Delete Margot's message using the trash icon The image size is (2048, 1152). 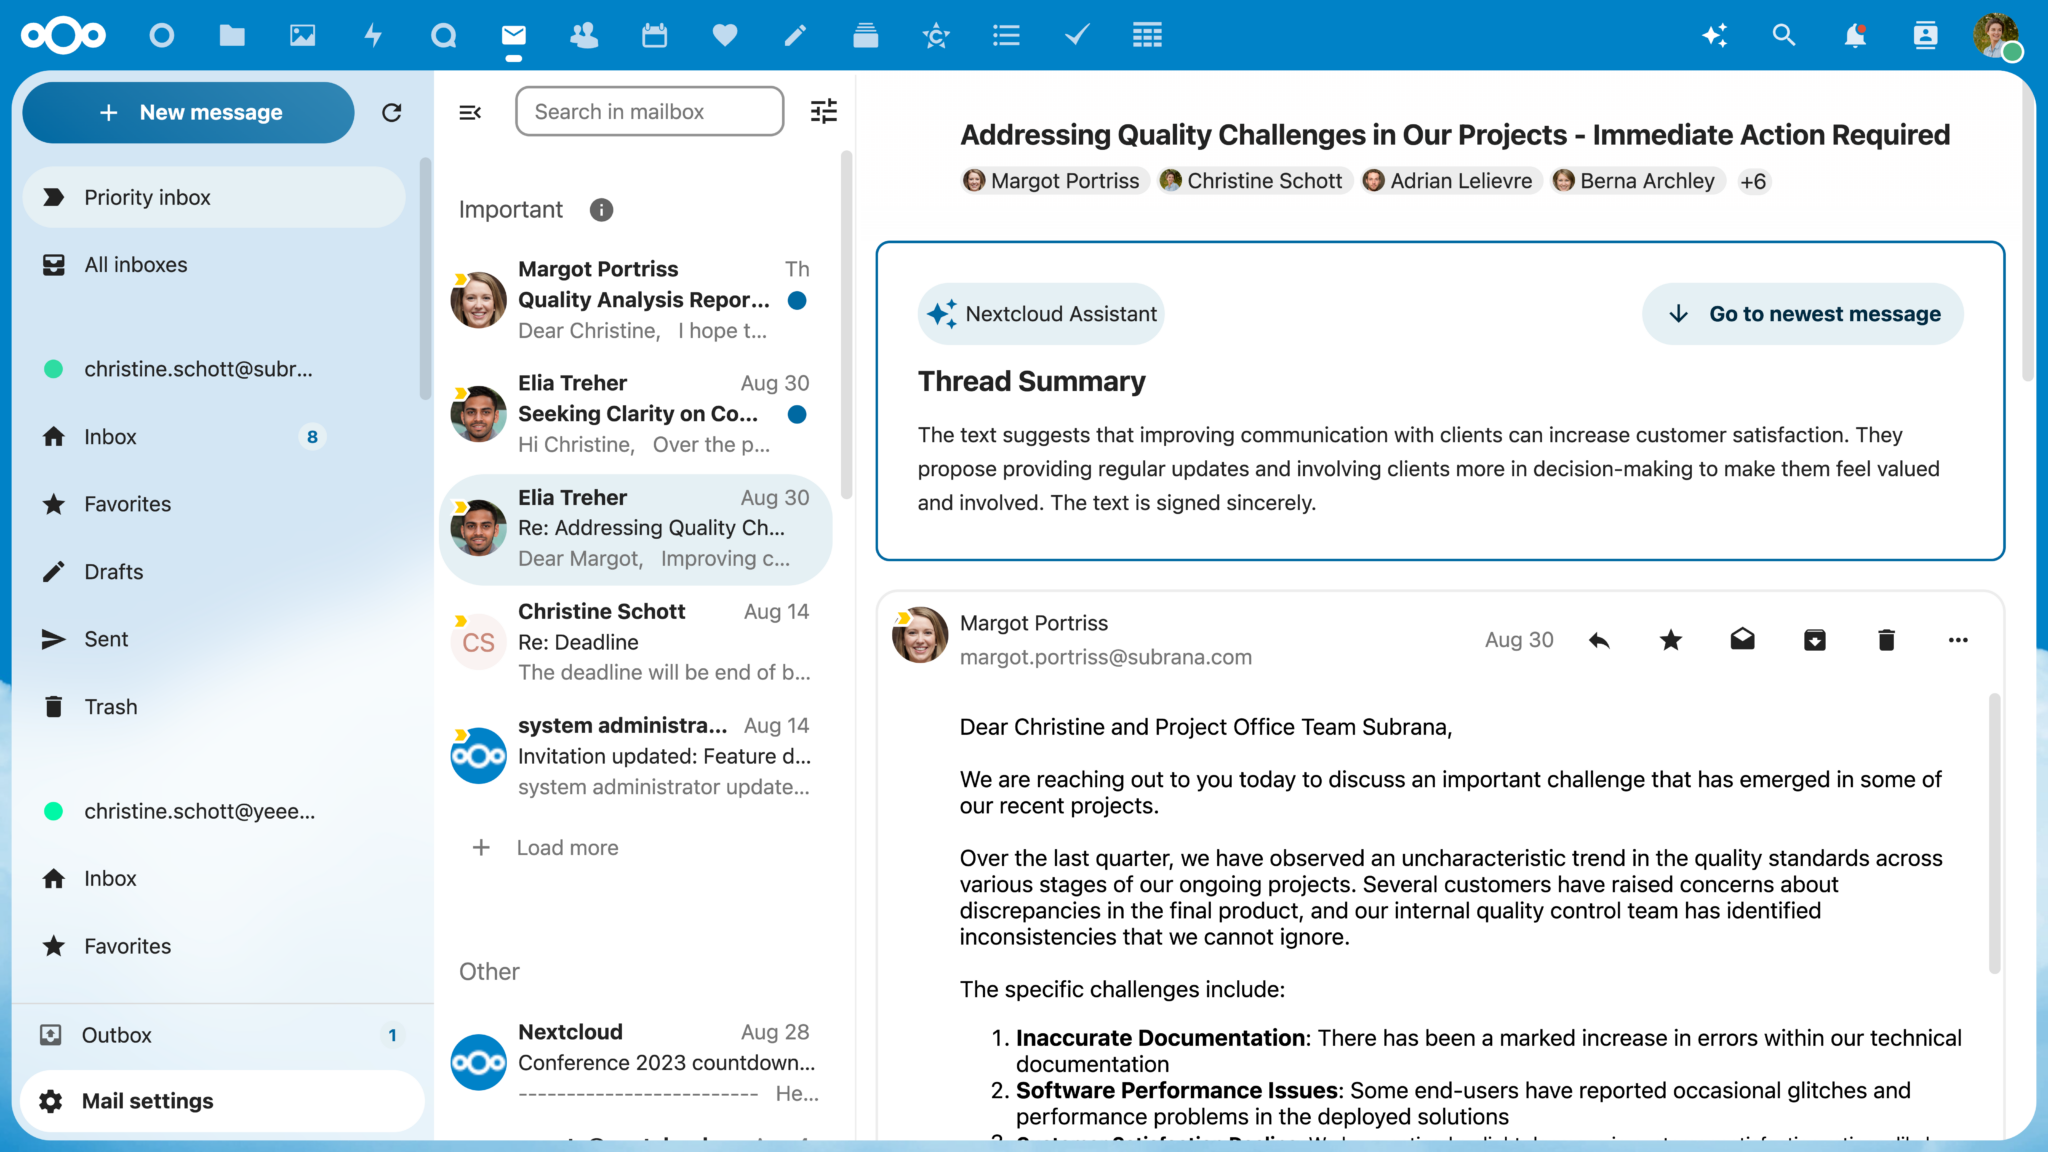point(1886,639)
